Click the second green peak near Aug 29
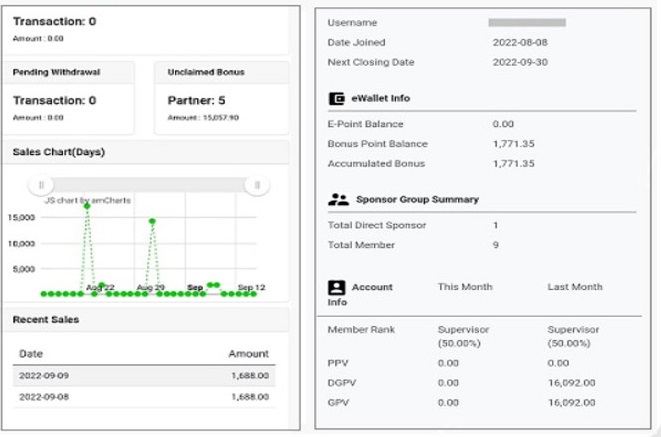 point(153,221)
